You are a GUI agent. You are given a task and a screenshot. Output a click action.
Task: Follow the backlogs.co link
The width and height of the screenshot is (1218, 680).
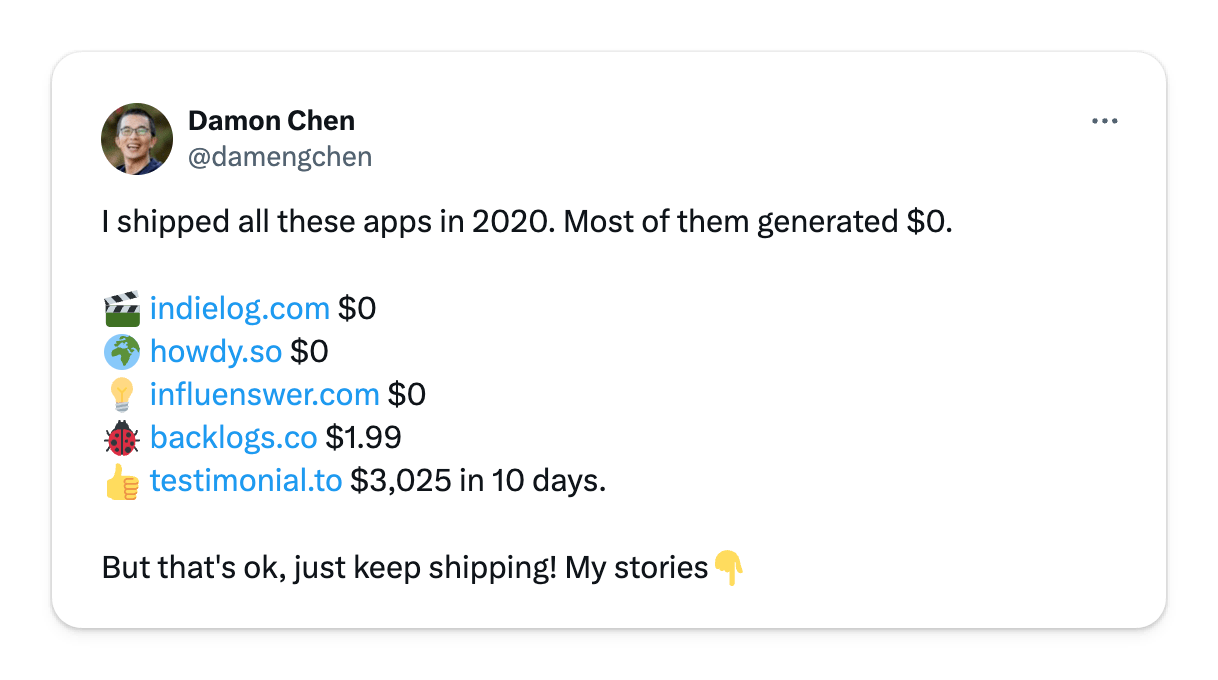click(x=233, y=438)
